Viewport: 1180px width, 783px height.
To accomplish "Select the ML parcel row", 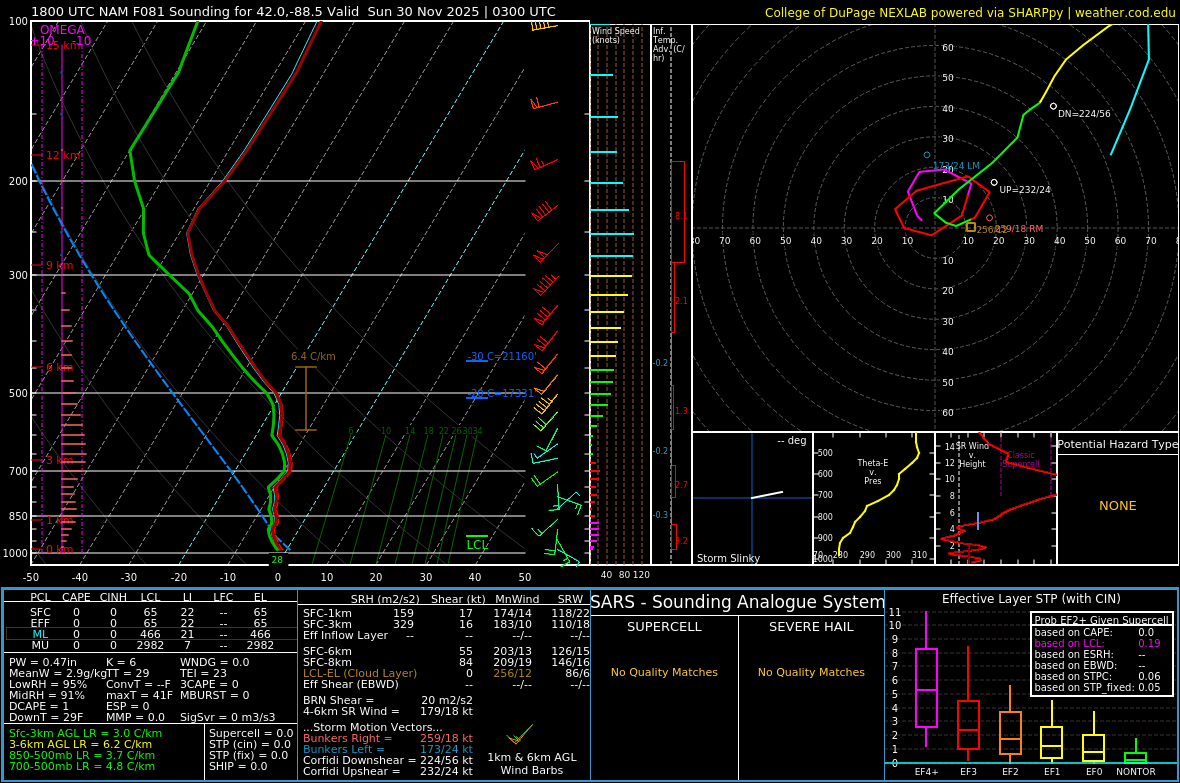I will pos(151,634).
